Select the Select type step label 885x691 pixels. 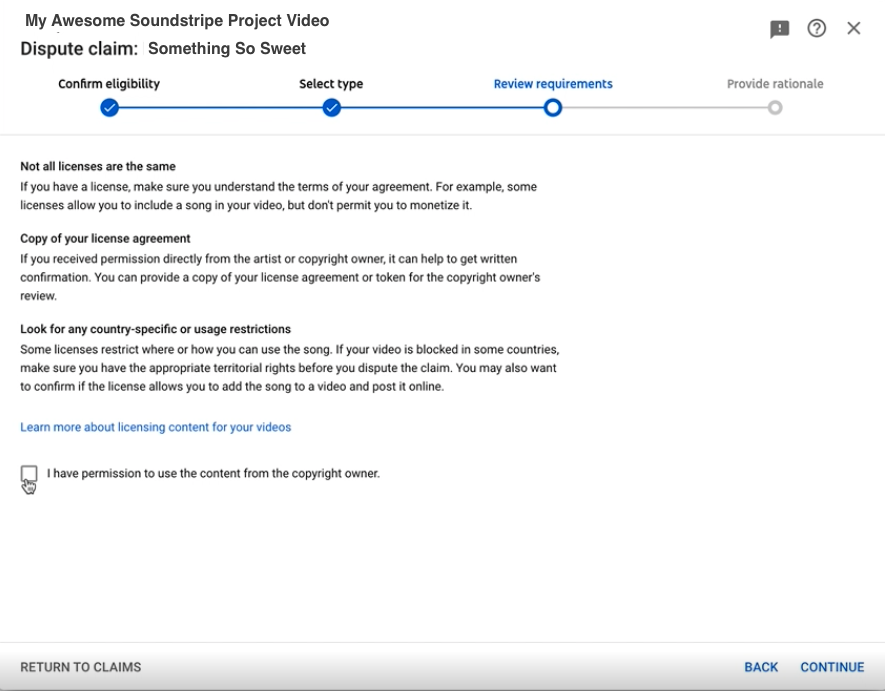(x=331, y=84)
